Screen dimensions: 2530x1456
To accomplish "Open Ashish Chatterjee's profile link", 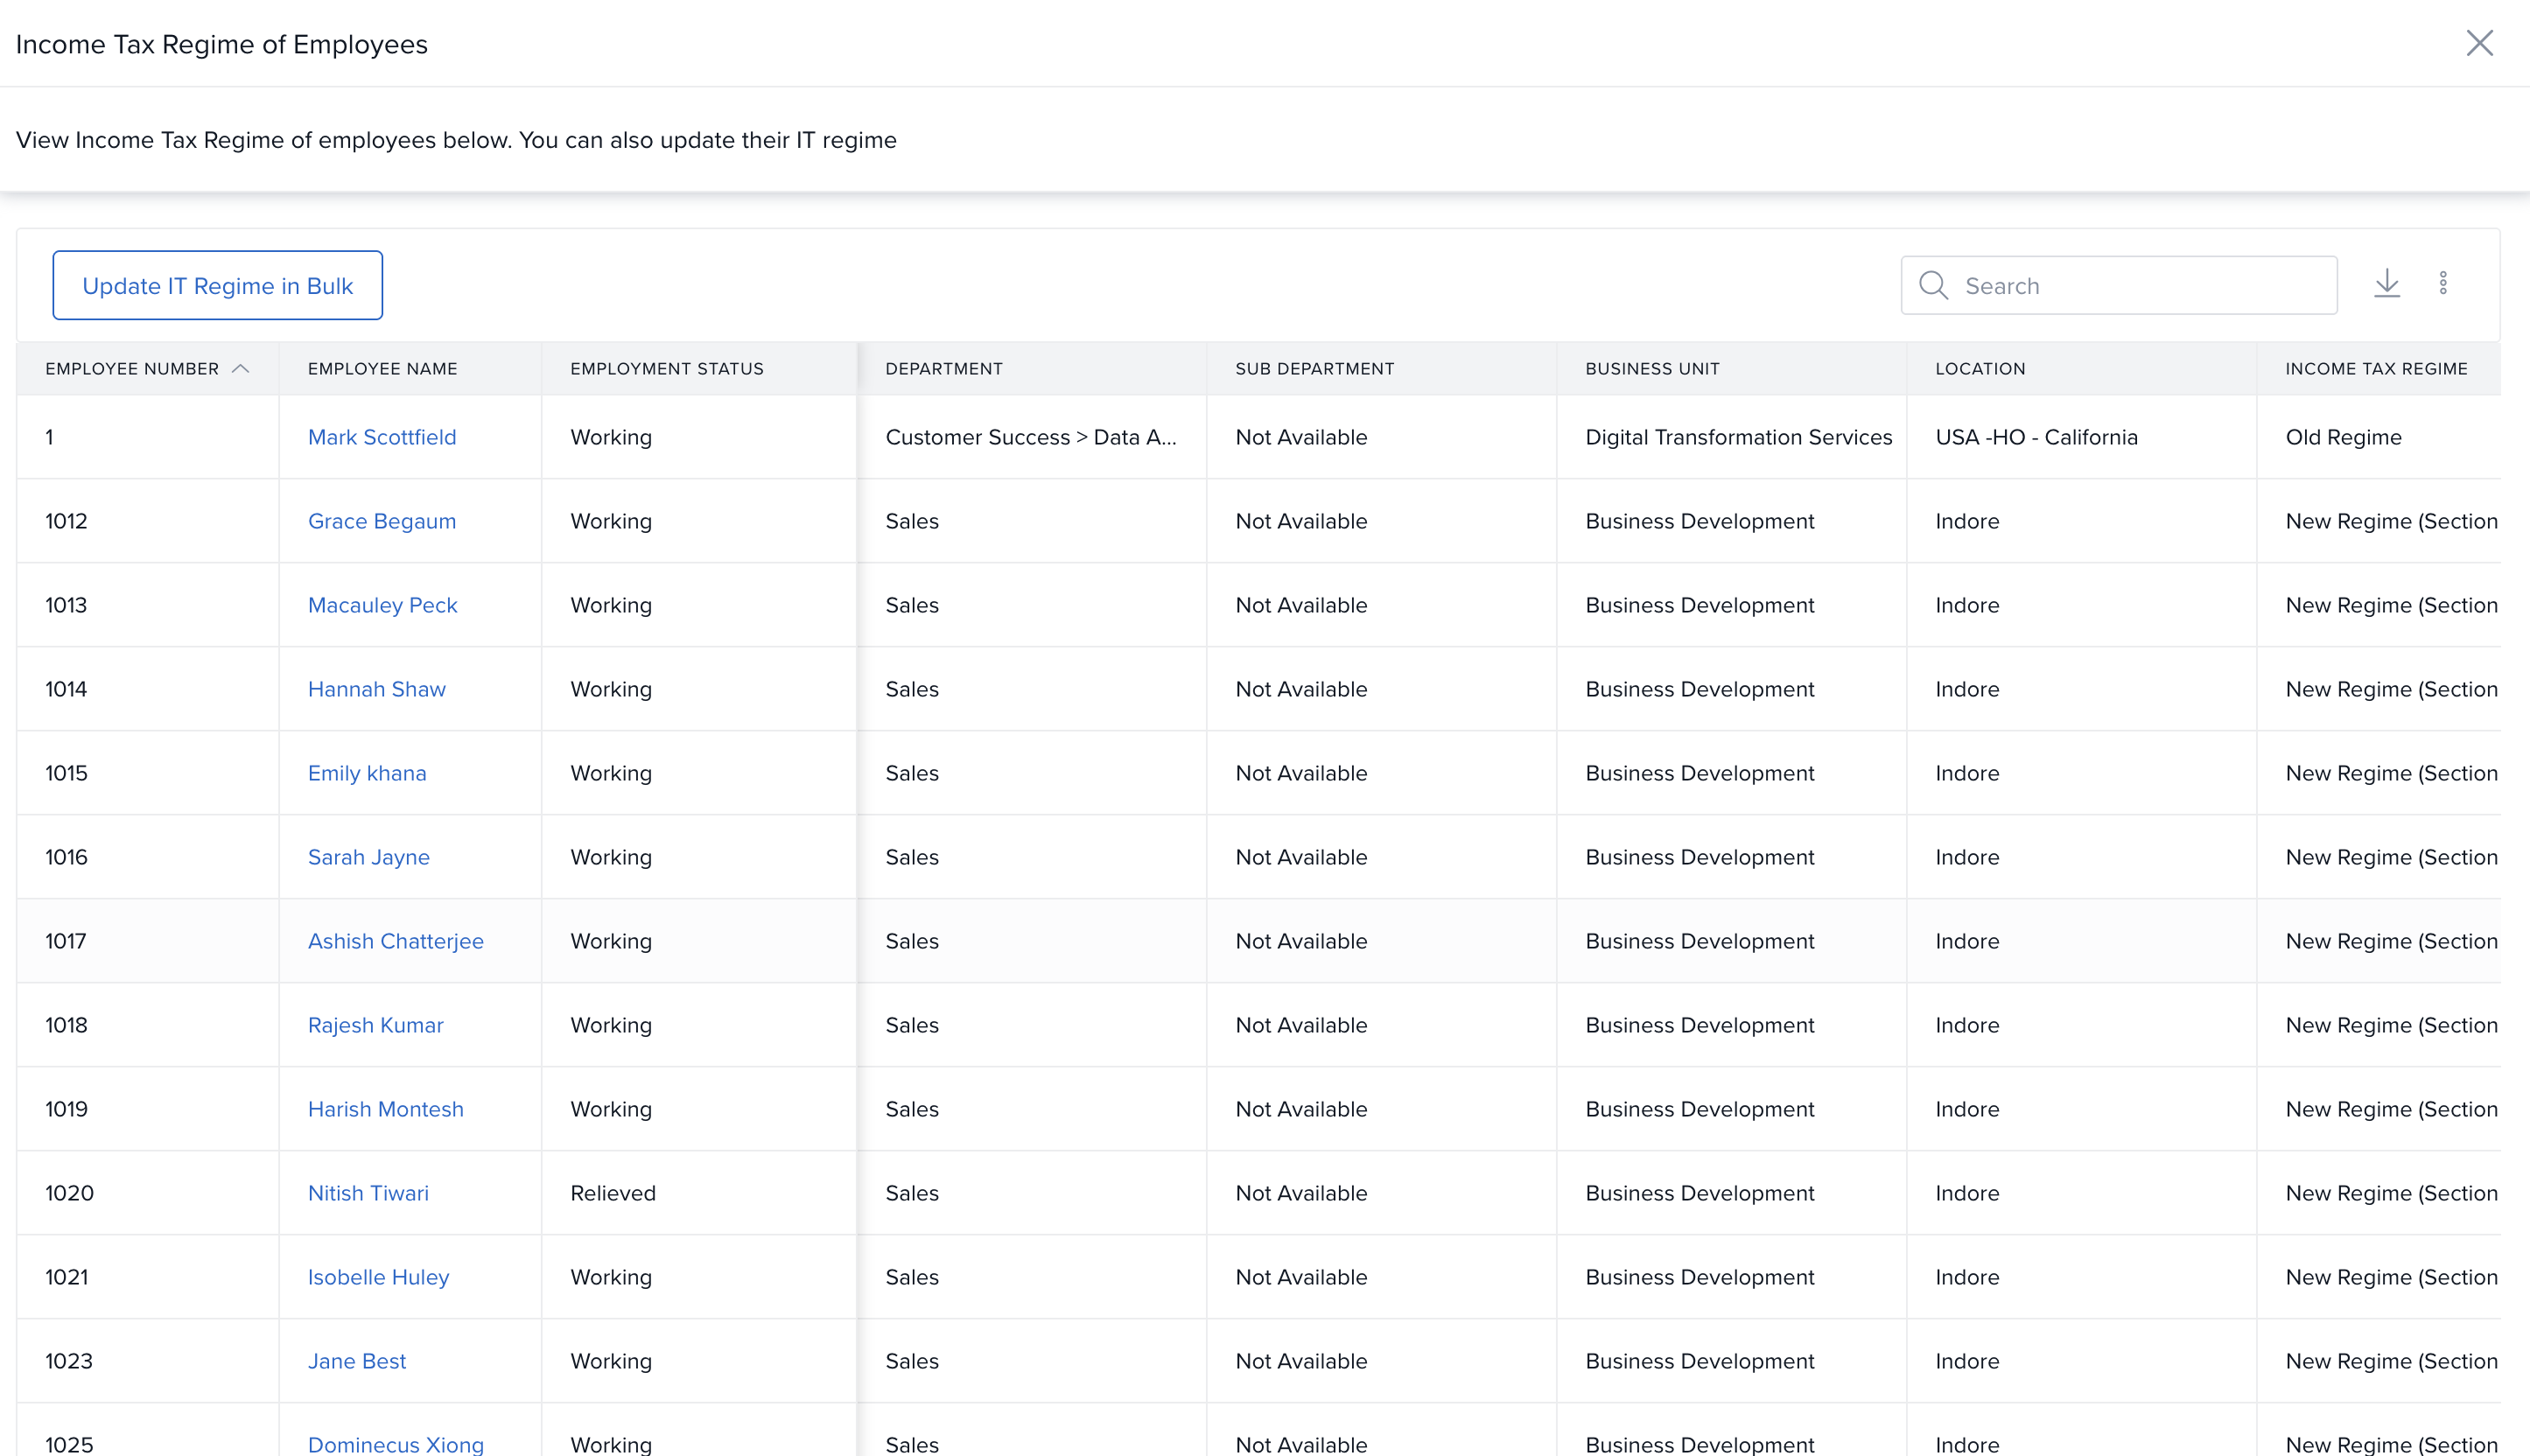I will [x=395, y=941].
